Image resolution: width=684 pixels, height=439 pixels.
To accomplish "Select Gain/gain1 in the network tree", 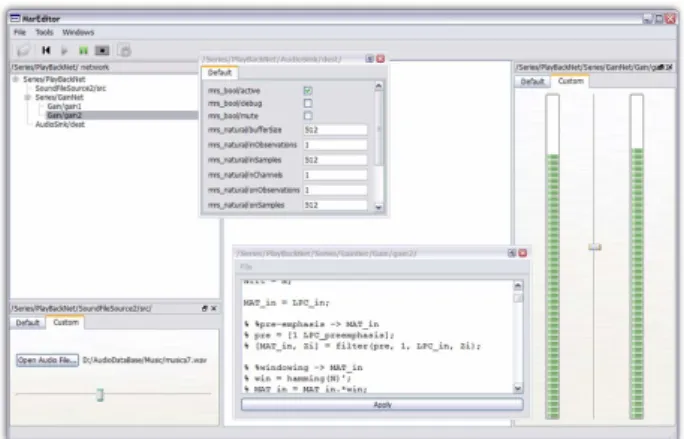I will [x=65, y=106].
